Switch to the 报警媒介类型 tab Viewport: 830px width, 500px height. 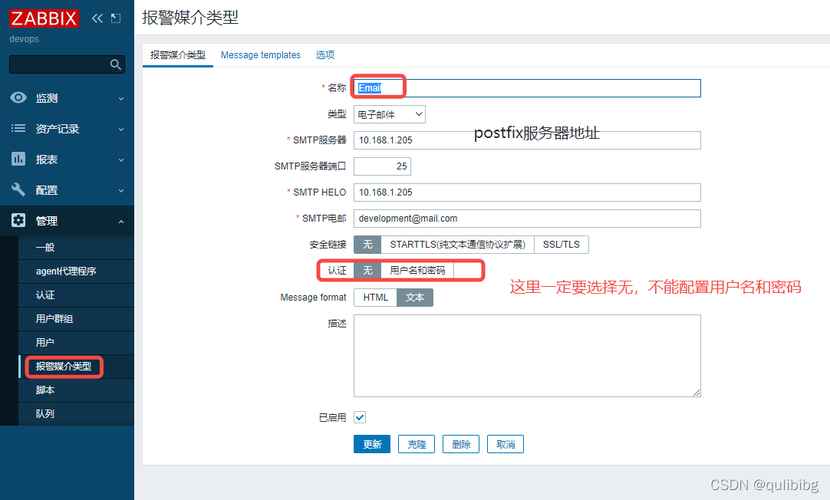(x=178, y=55)
